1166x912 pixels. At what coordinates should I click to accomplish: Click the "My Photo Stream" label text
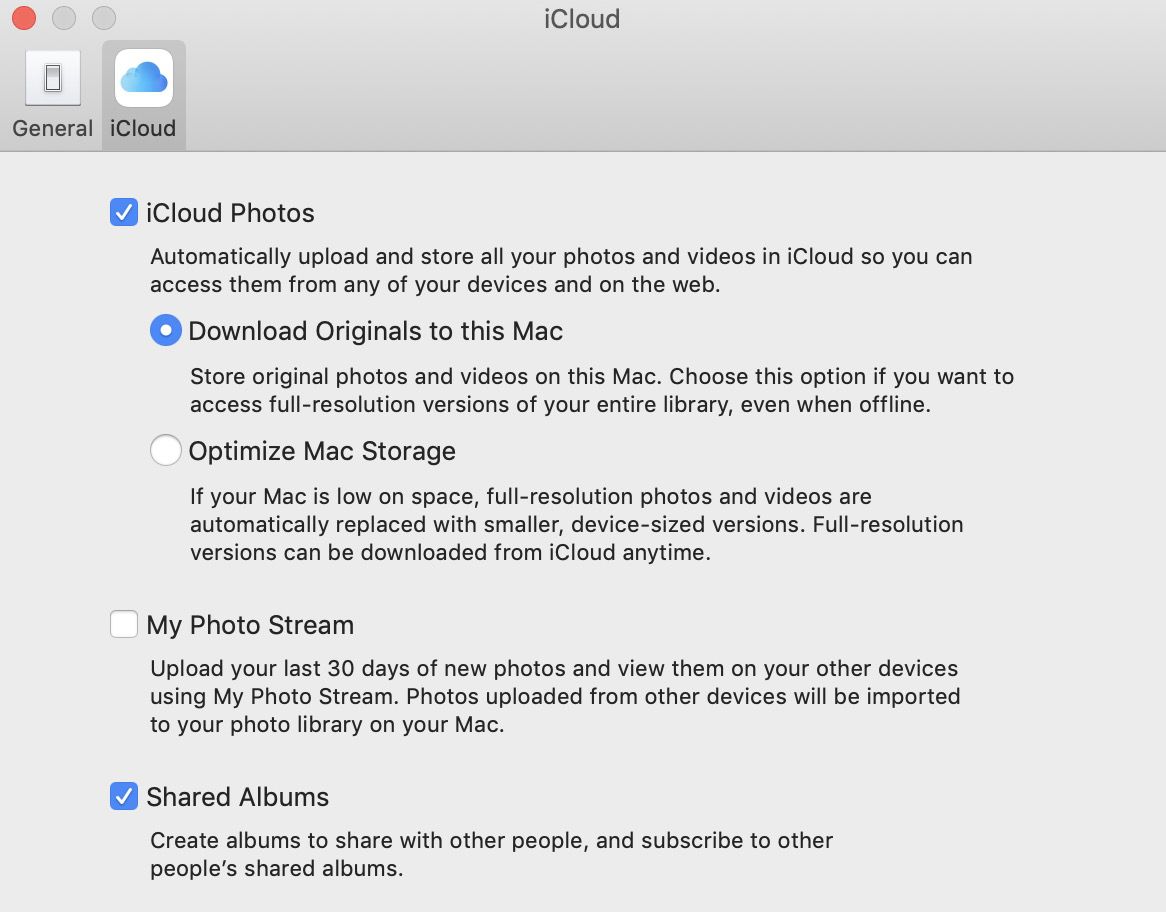coord(250,625)
